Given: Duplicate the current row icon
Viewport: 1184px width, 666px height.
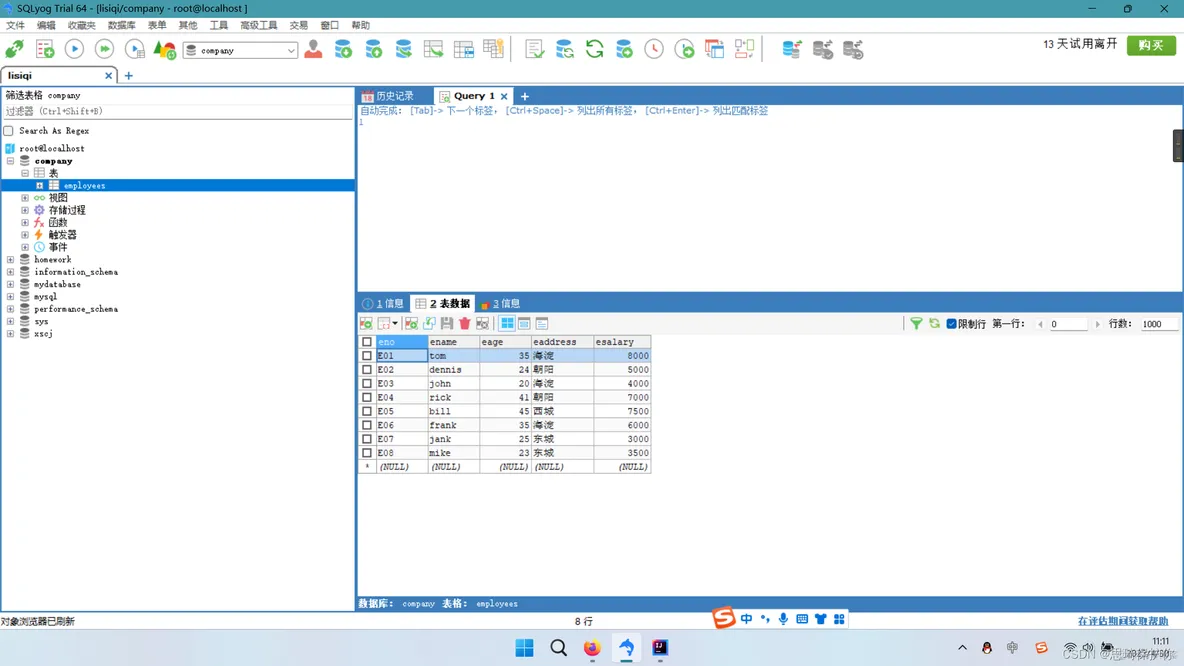Looking at the screenshot, I should click(429, 324).
